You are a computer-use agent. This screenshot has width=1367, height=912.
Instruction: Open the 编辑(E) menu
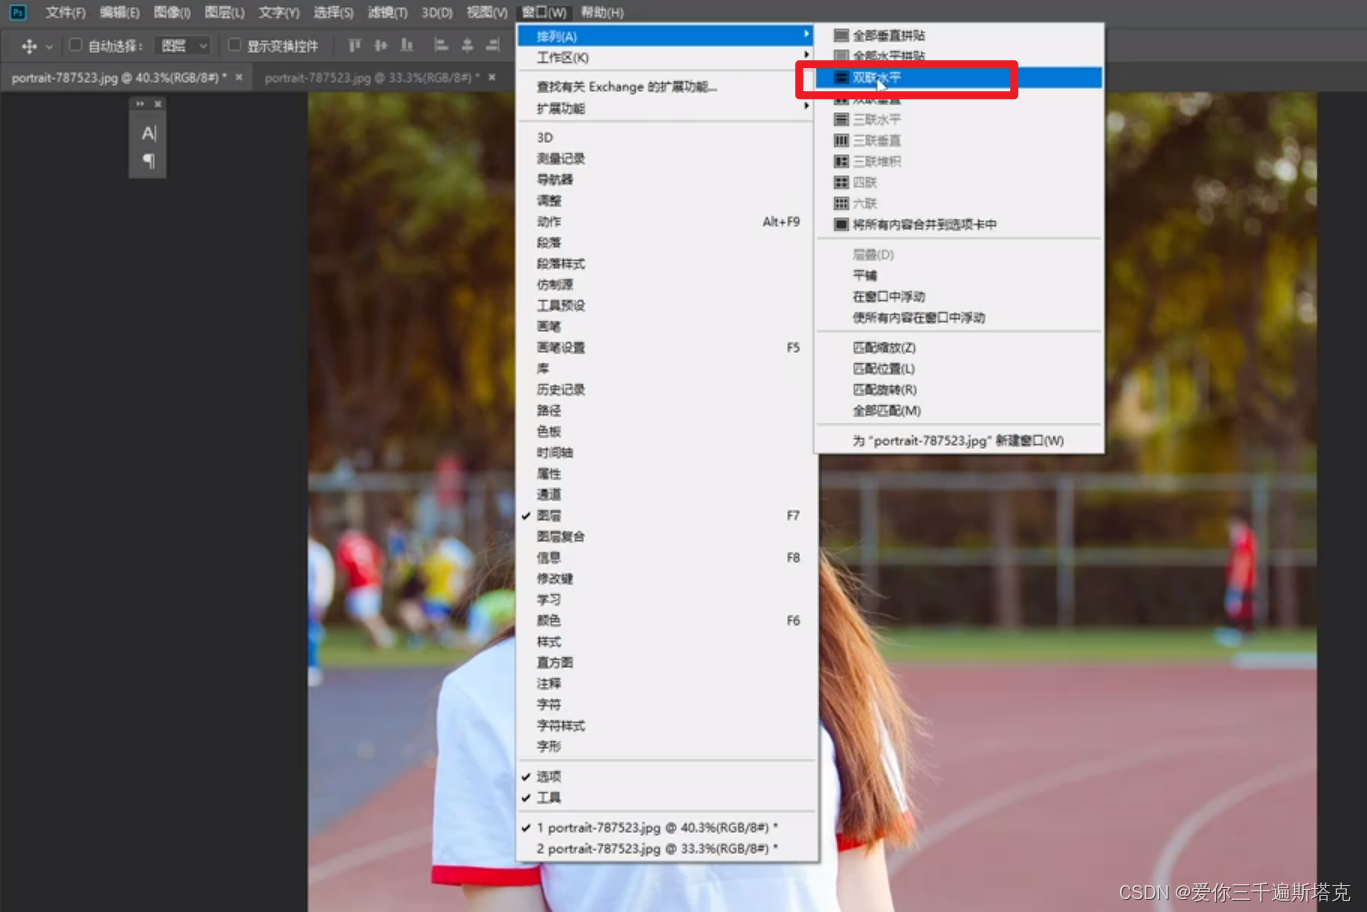(120, 12)
